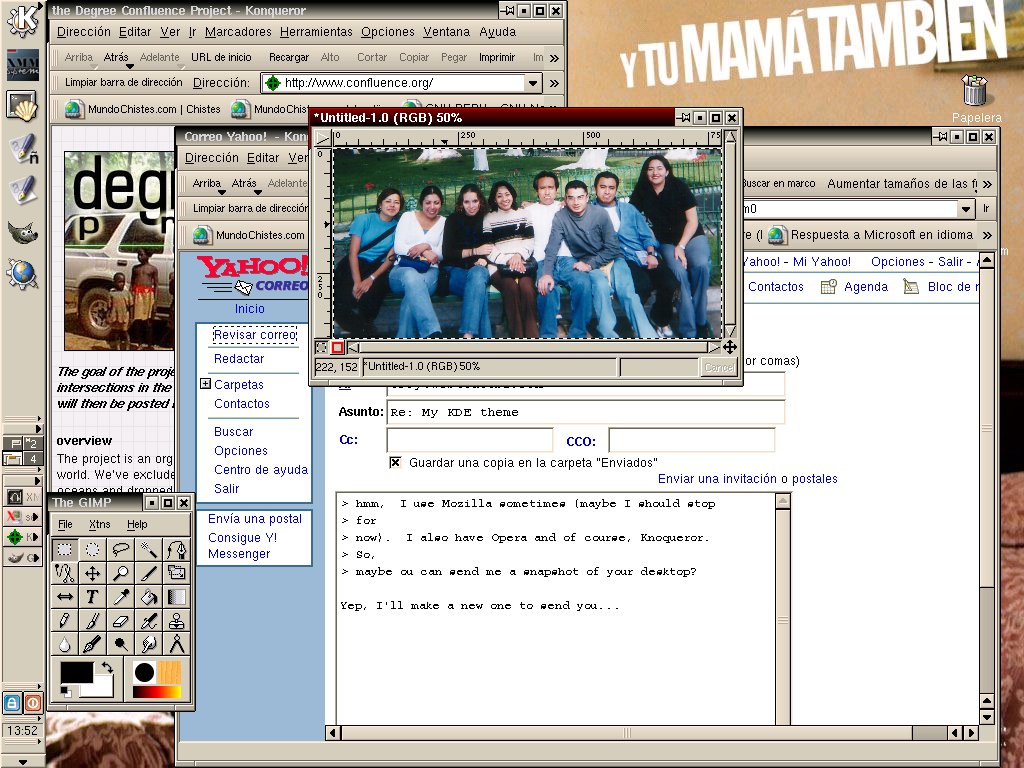The height and width of the screenshot is (768, 1024).
Task: Choose the Crop knife tool in GIMP
Action: (149, 573)
